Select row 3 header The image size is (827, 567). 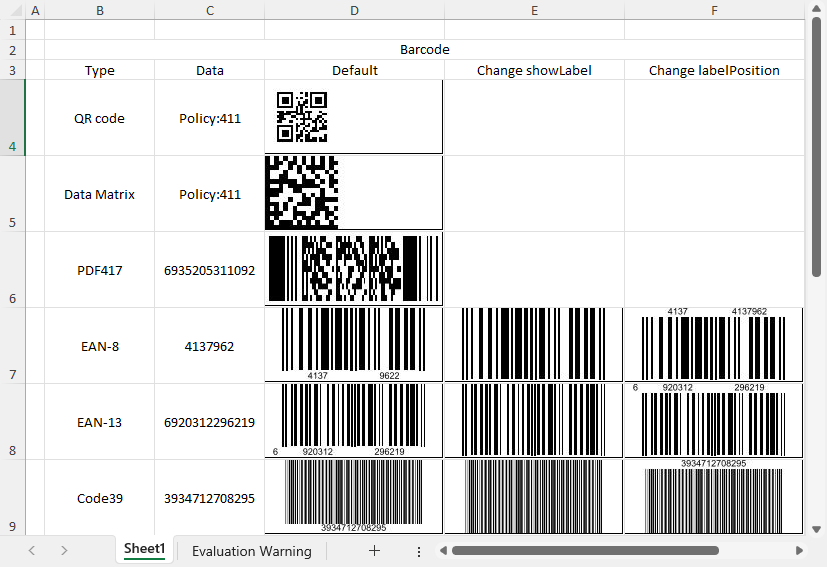pos(13,70)
